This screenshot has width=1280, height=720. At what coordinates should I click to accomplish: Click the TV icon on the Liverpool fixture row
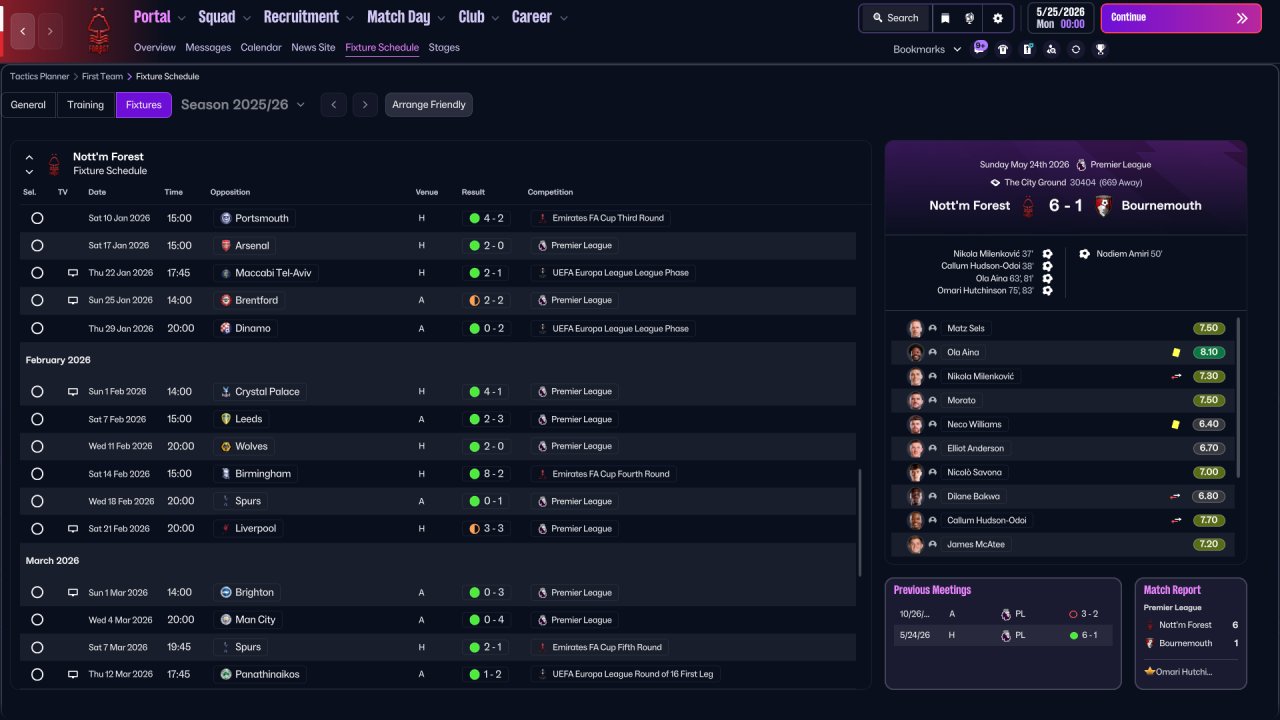[73, 529]
